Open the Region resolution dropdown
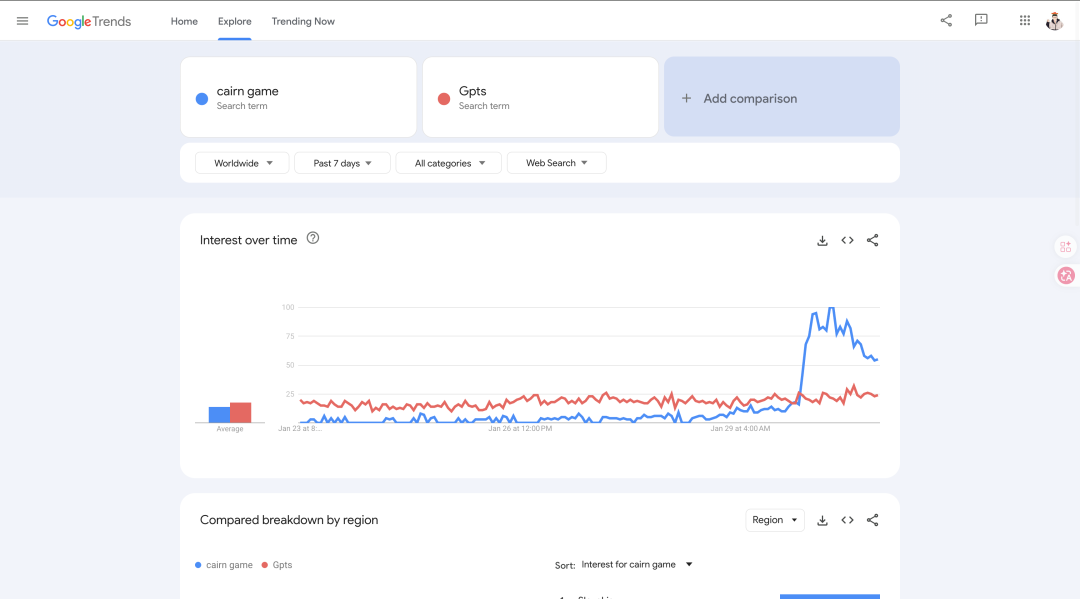Image resolution: width=1080 pixels, height=599 pixels. pos(775,520)
